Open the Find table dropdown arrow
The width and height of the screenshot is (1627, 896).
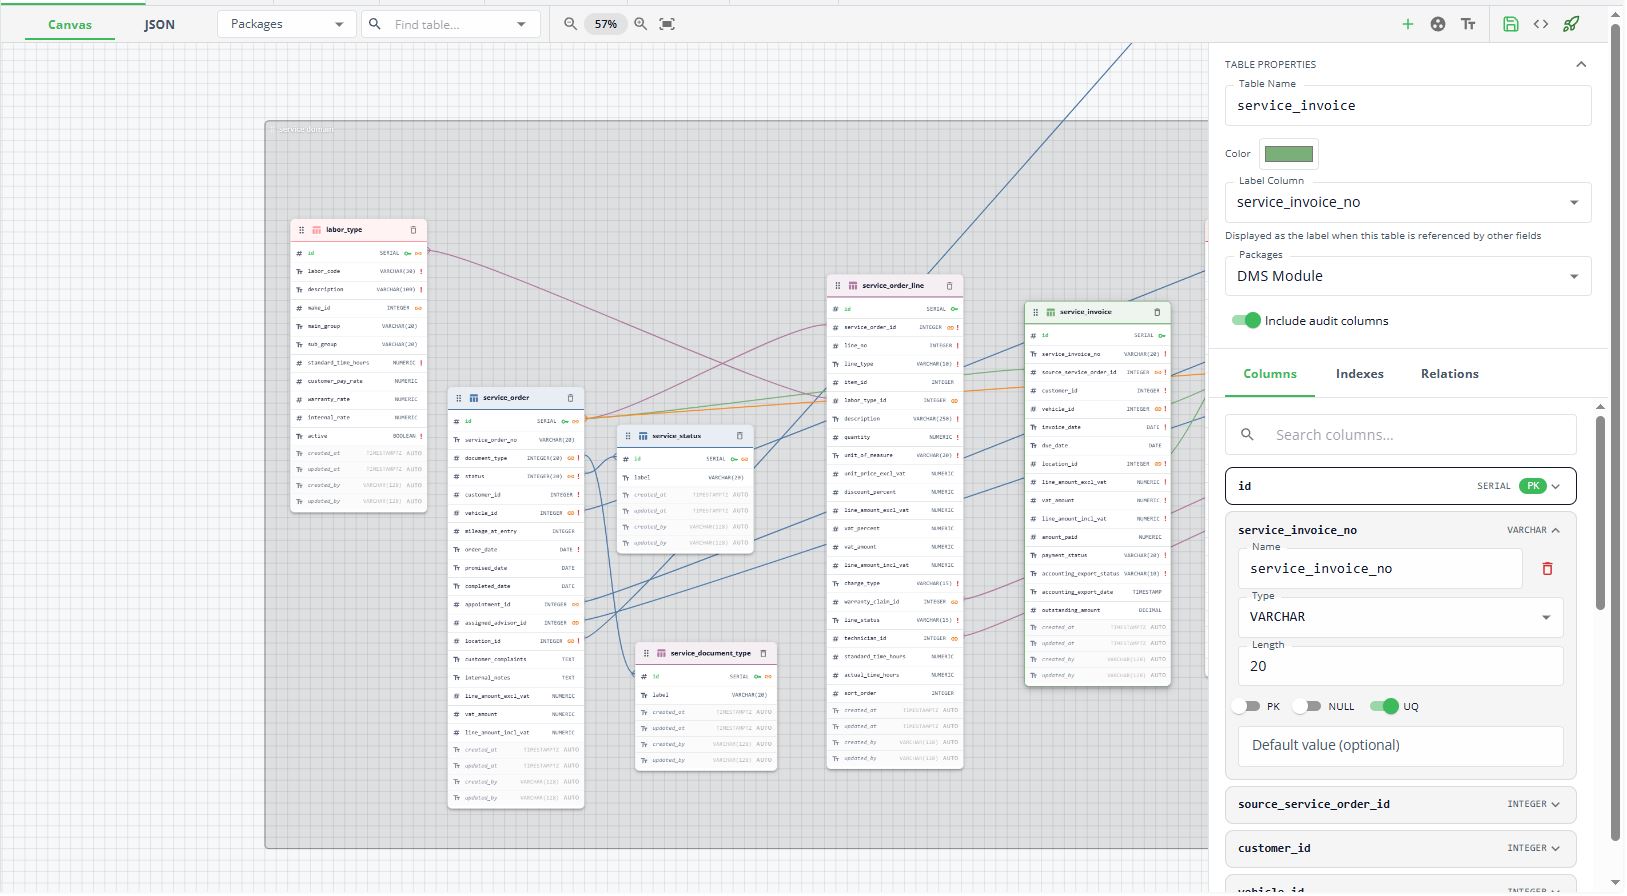(521, 24)
